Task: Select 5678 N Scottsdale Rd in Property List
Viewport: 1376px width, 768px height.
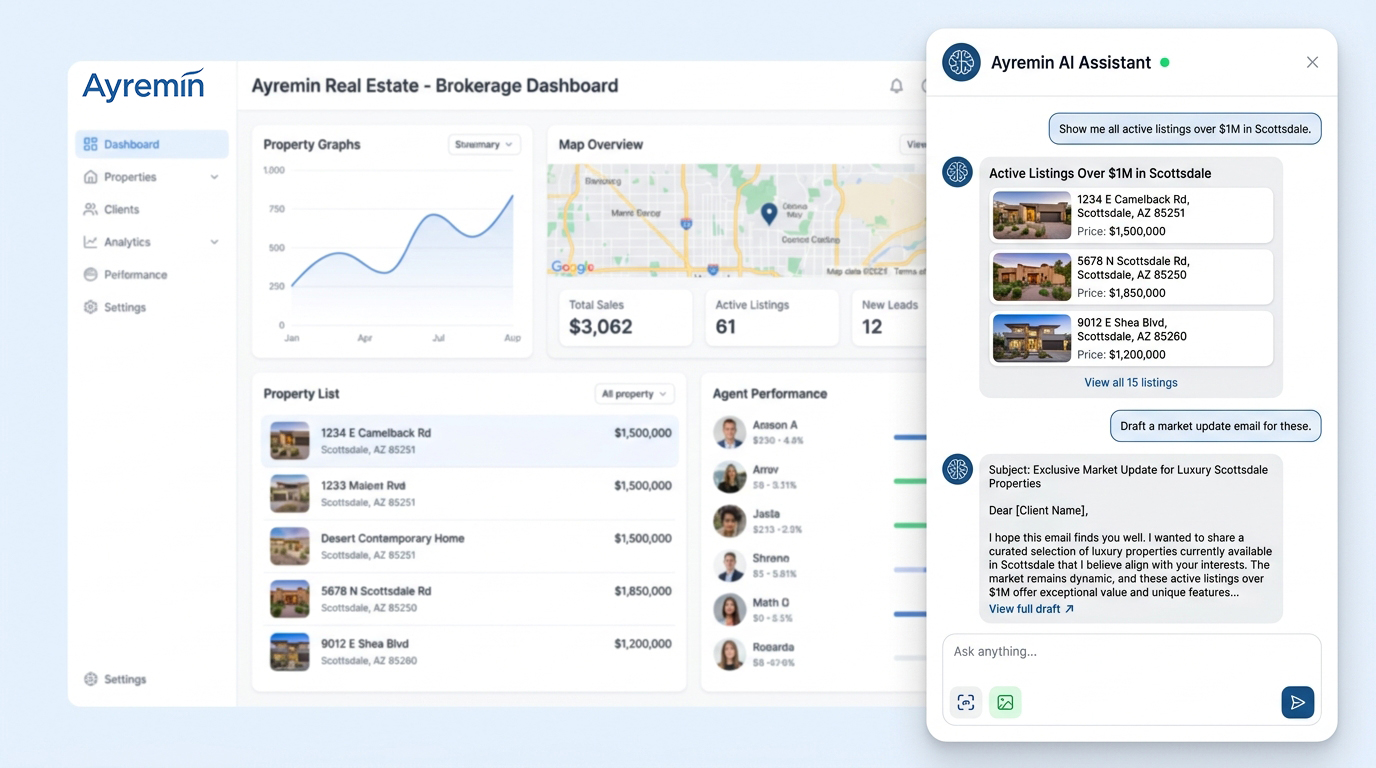Action: (x=470, y=599)
